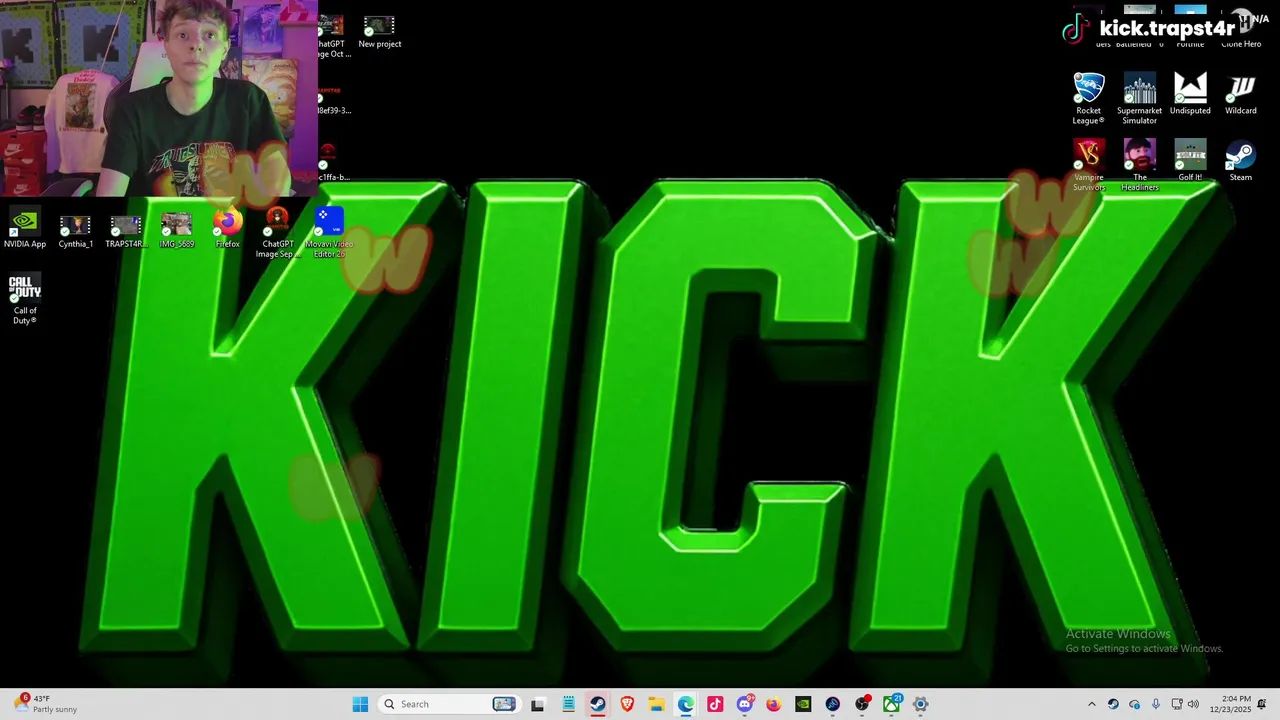Open Supermarket Simulator desktop shortcut
The height and width of the screenshot is (720, 1280).
point(1140,98)
